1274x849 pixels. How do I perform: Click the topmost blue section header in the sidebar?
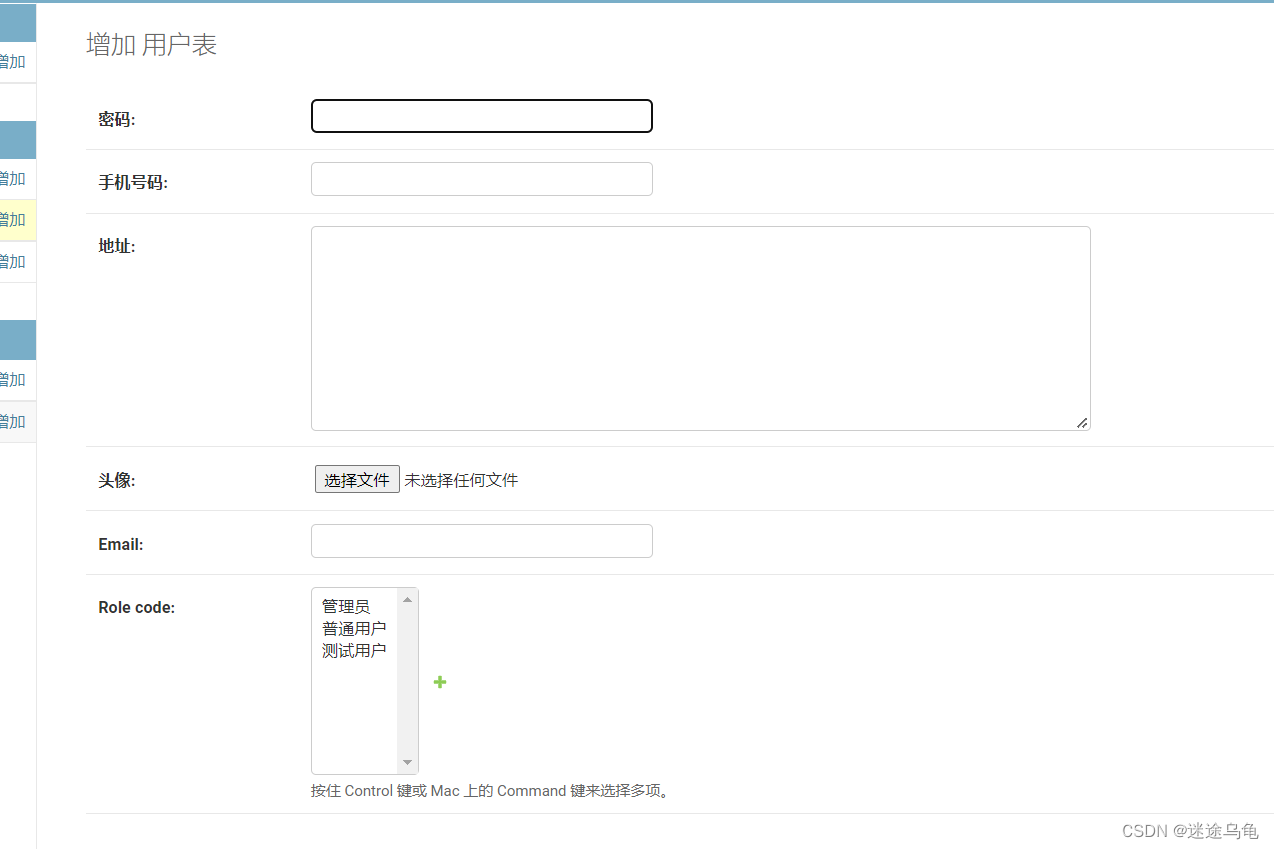point(17,22)
